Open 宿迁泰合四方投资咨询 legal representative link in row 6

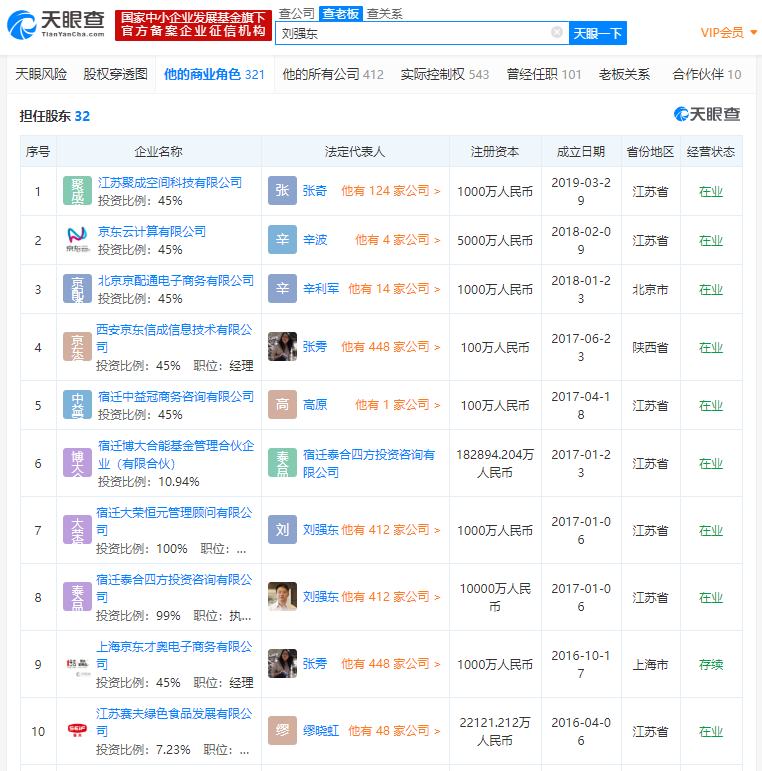coord(369,463)
